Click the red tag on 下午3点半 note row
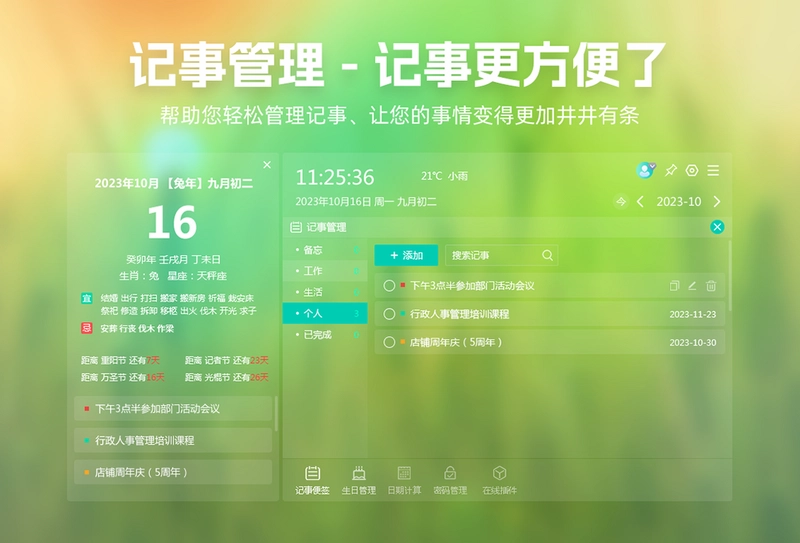This screenshot has width=800, height=543. tap(403, 285)
